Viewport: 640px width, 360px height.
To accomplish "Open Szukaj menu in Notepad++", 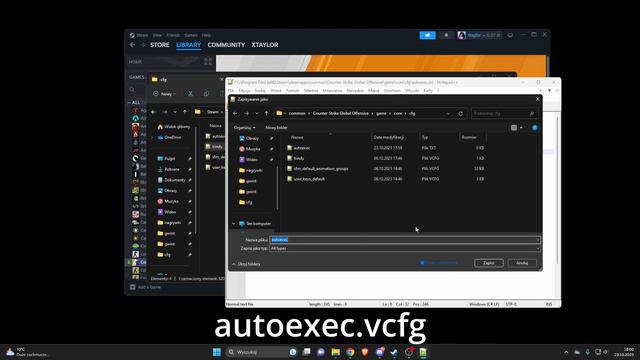I will tap(260, 91).
